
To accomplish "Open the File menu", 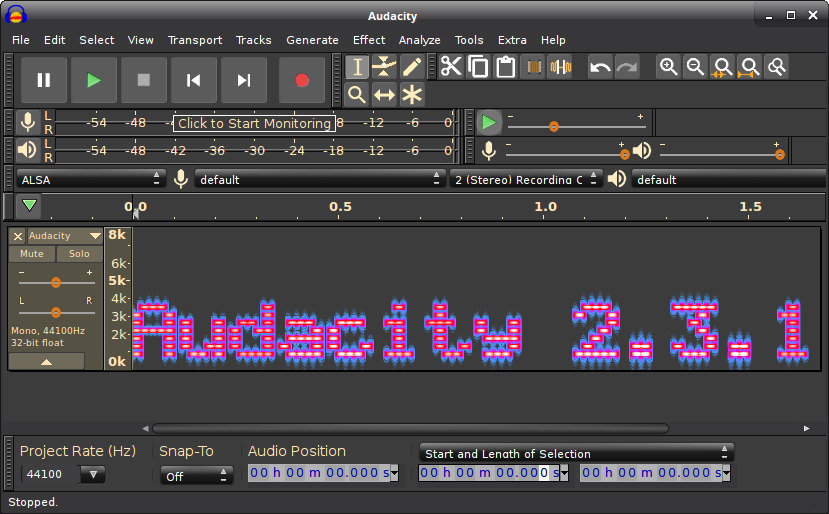I will pos(21,40).
